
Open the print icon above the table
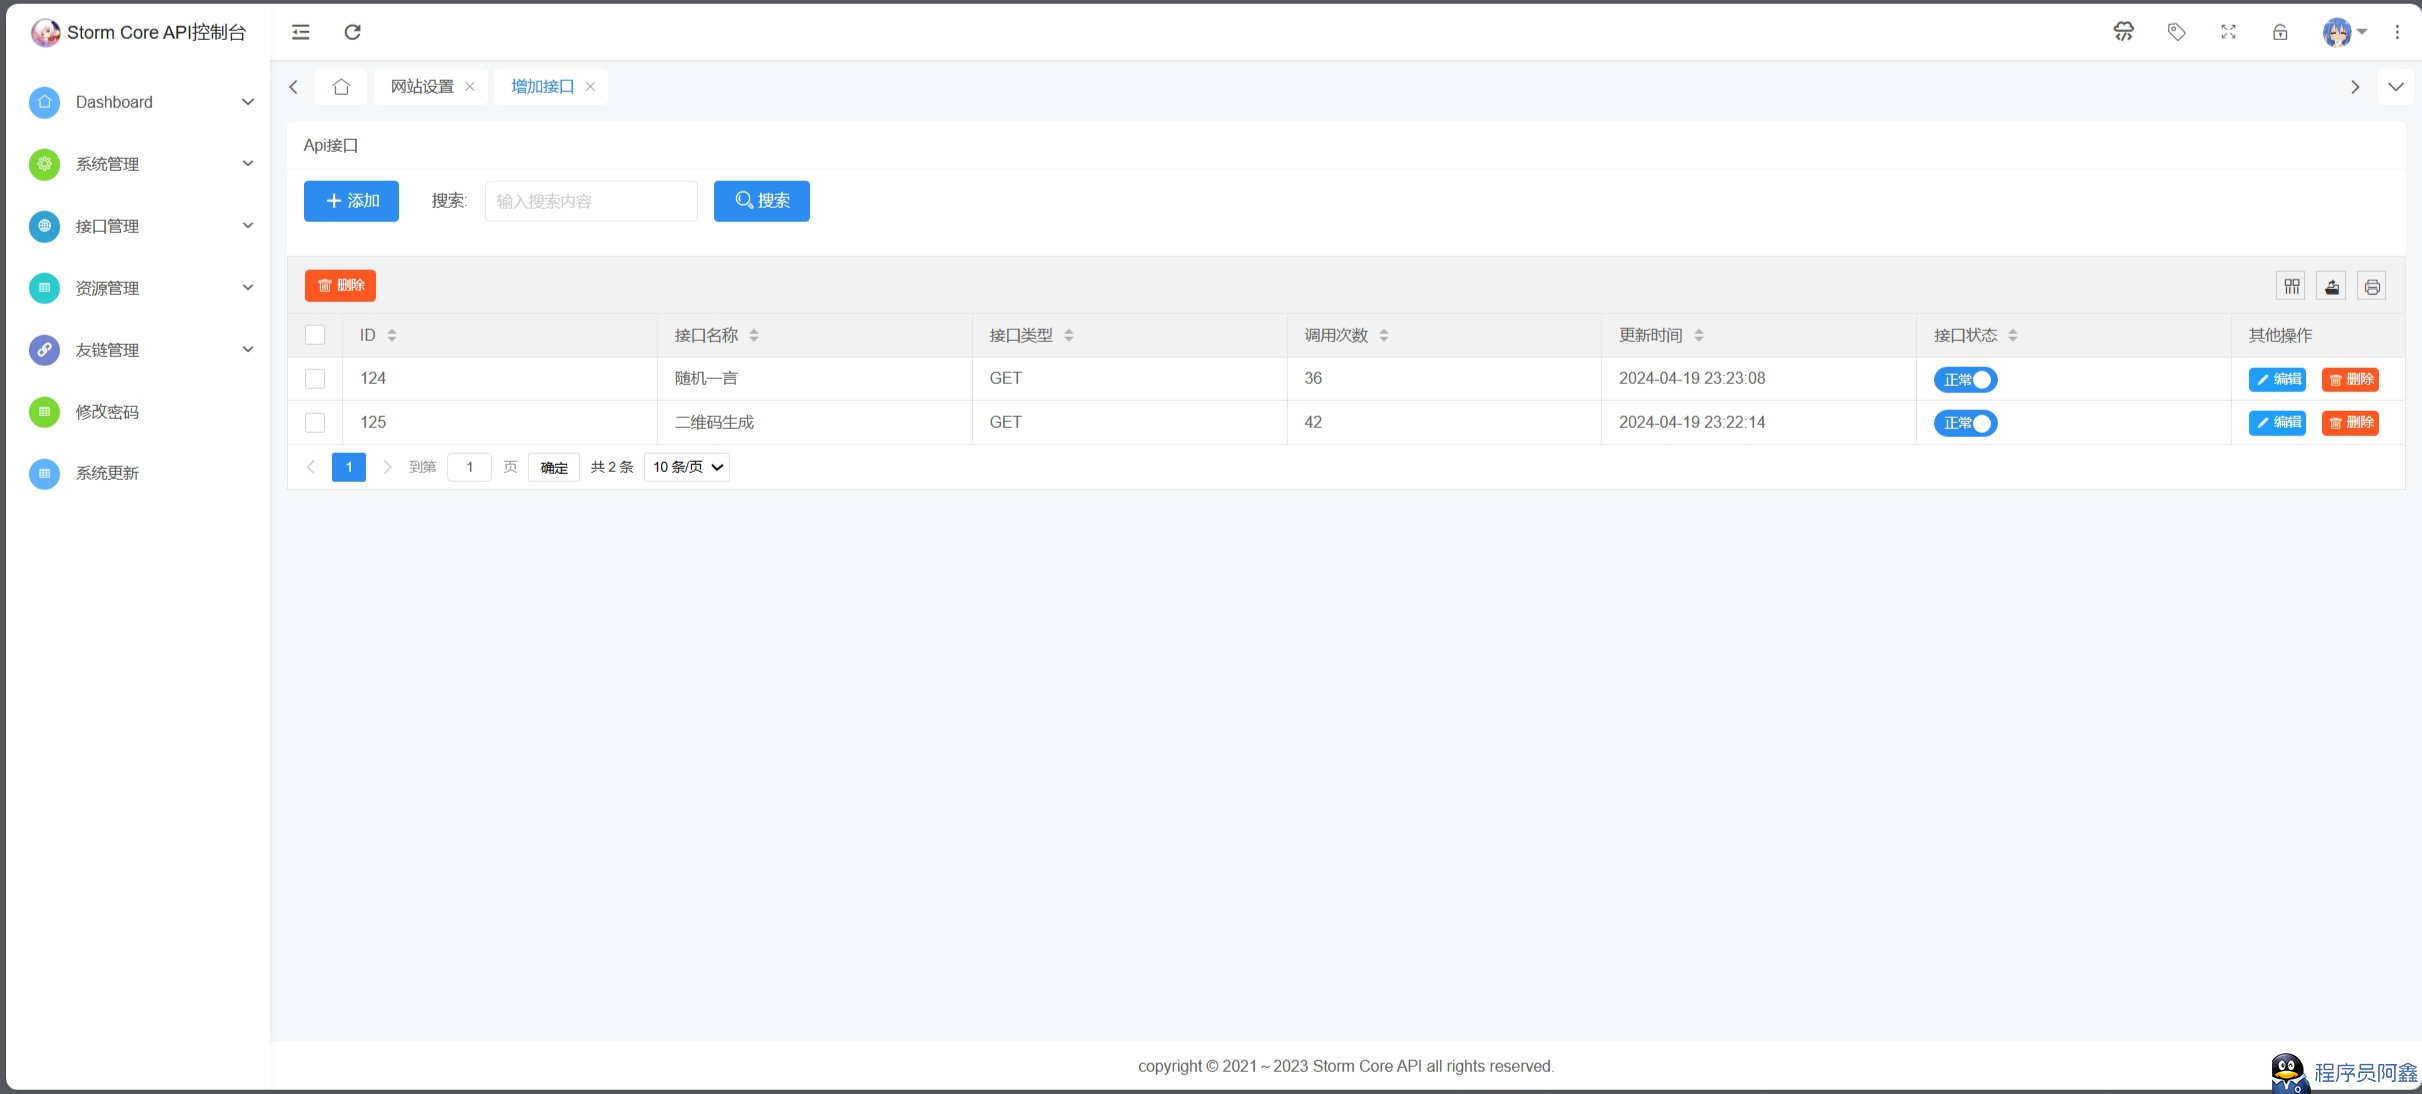pos(2371,285)
